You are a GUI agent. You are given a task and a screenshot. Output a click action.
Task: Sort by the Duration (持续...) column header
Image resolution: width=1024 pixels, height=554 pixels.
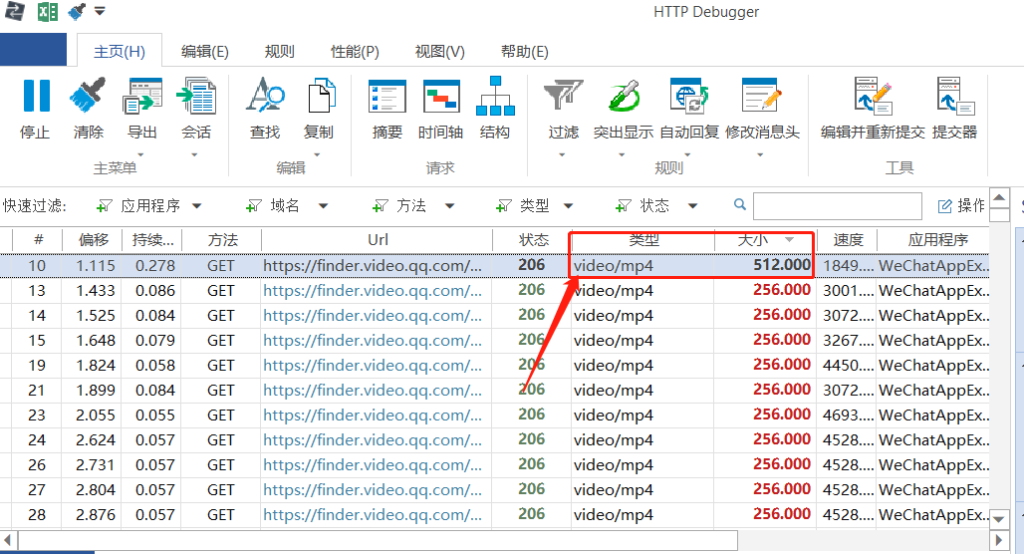[x=152, y=240]
